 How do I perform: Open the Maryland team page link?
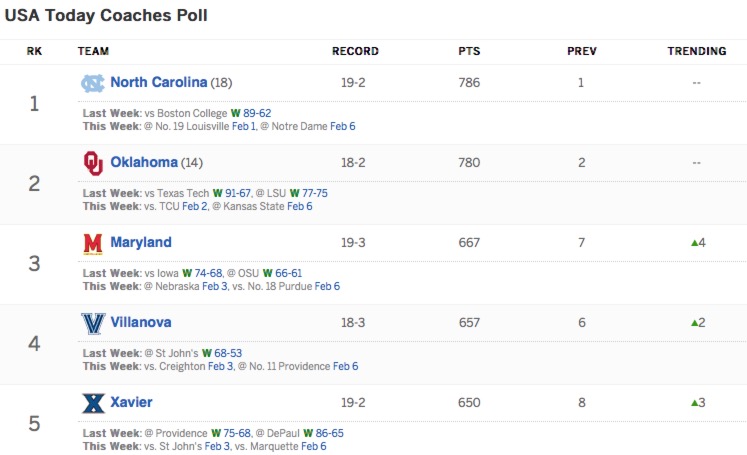pyautogui.click(x=141, y=242)
